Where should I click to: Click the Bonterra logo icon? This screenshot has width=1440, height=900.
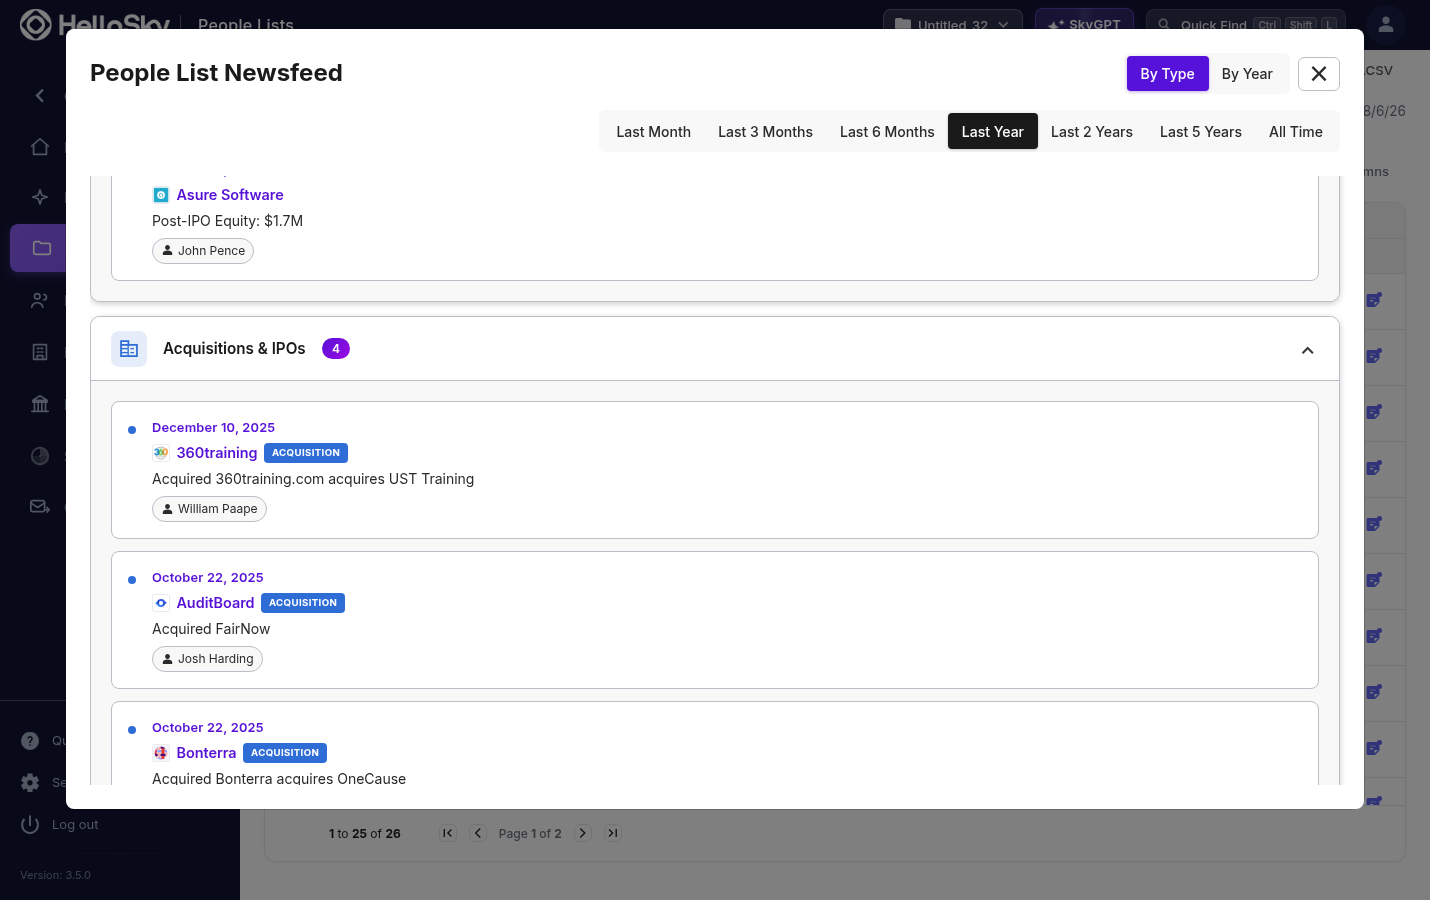(160, 753)
